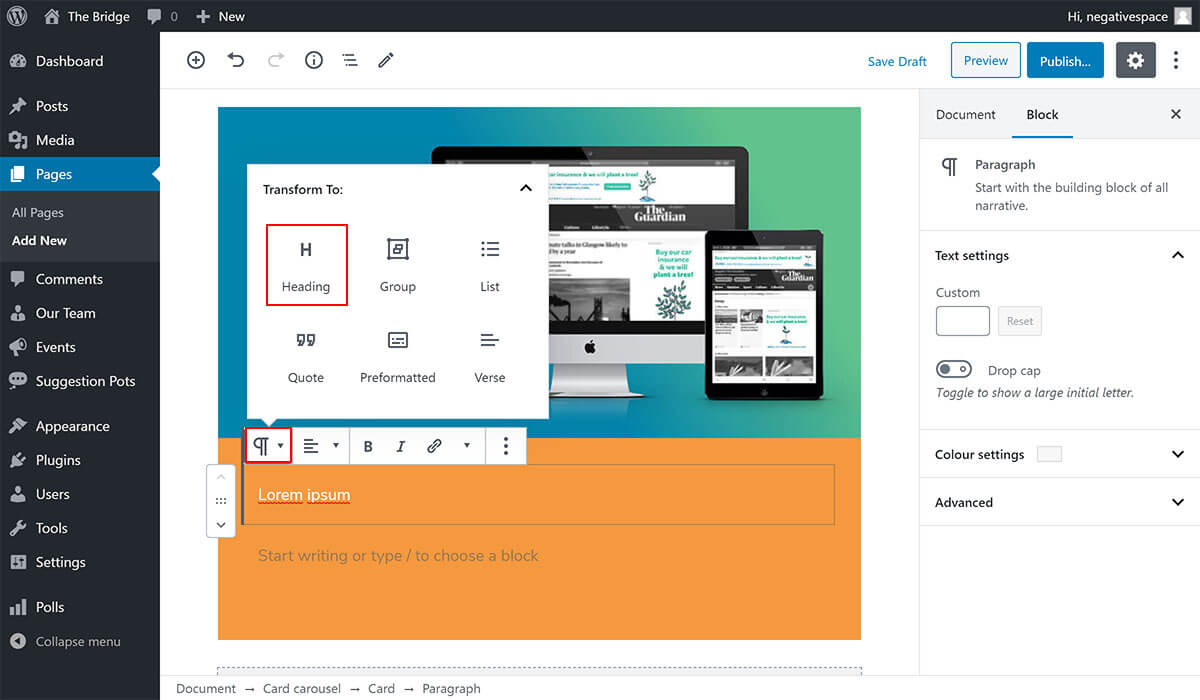Click the Add block plus icon

coord(196,60)
